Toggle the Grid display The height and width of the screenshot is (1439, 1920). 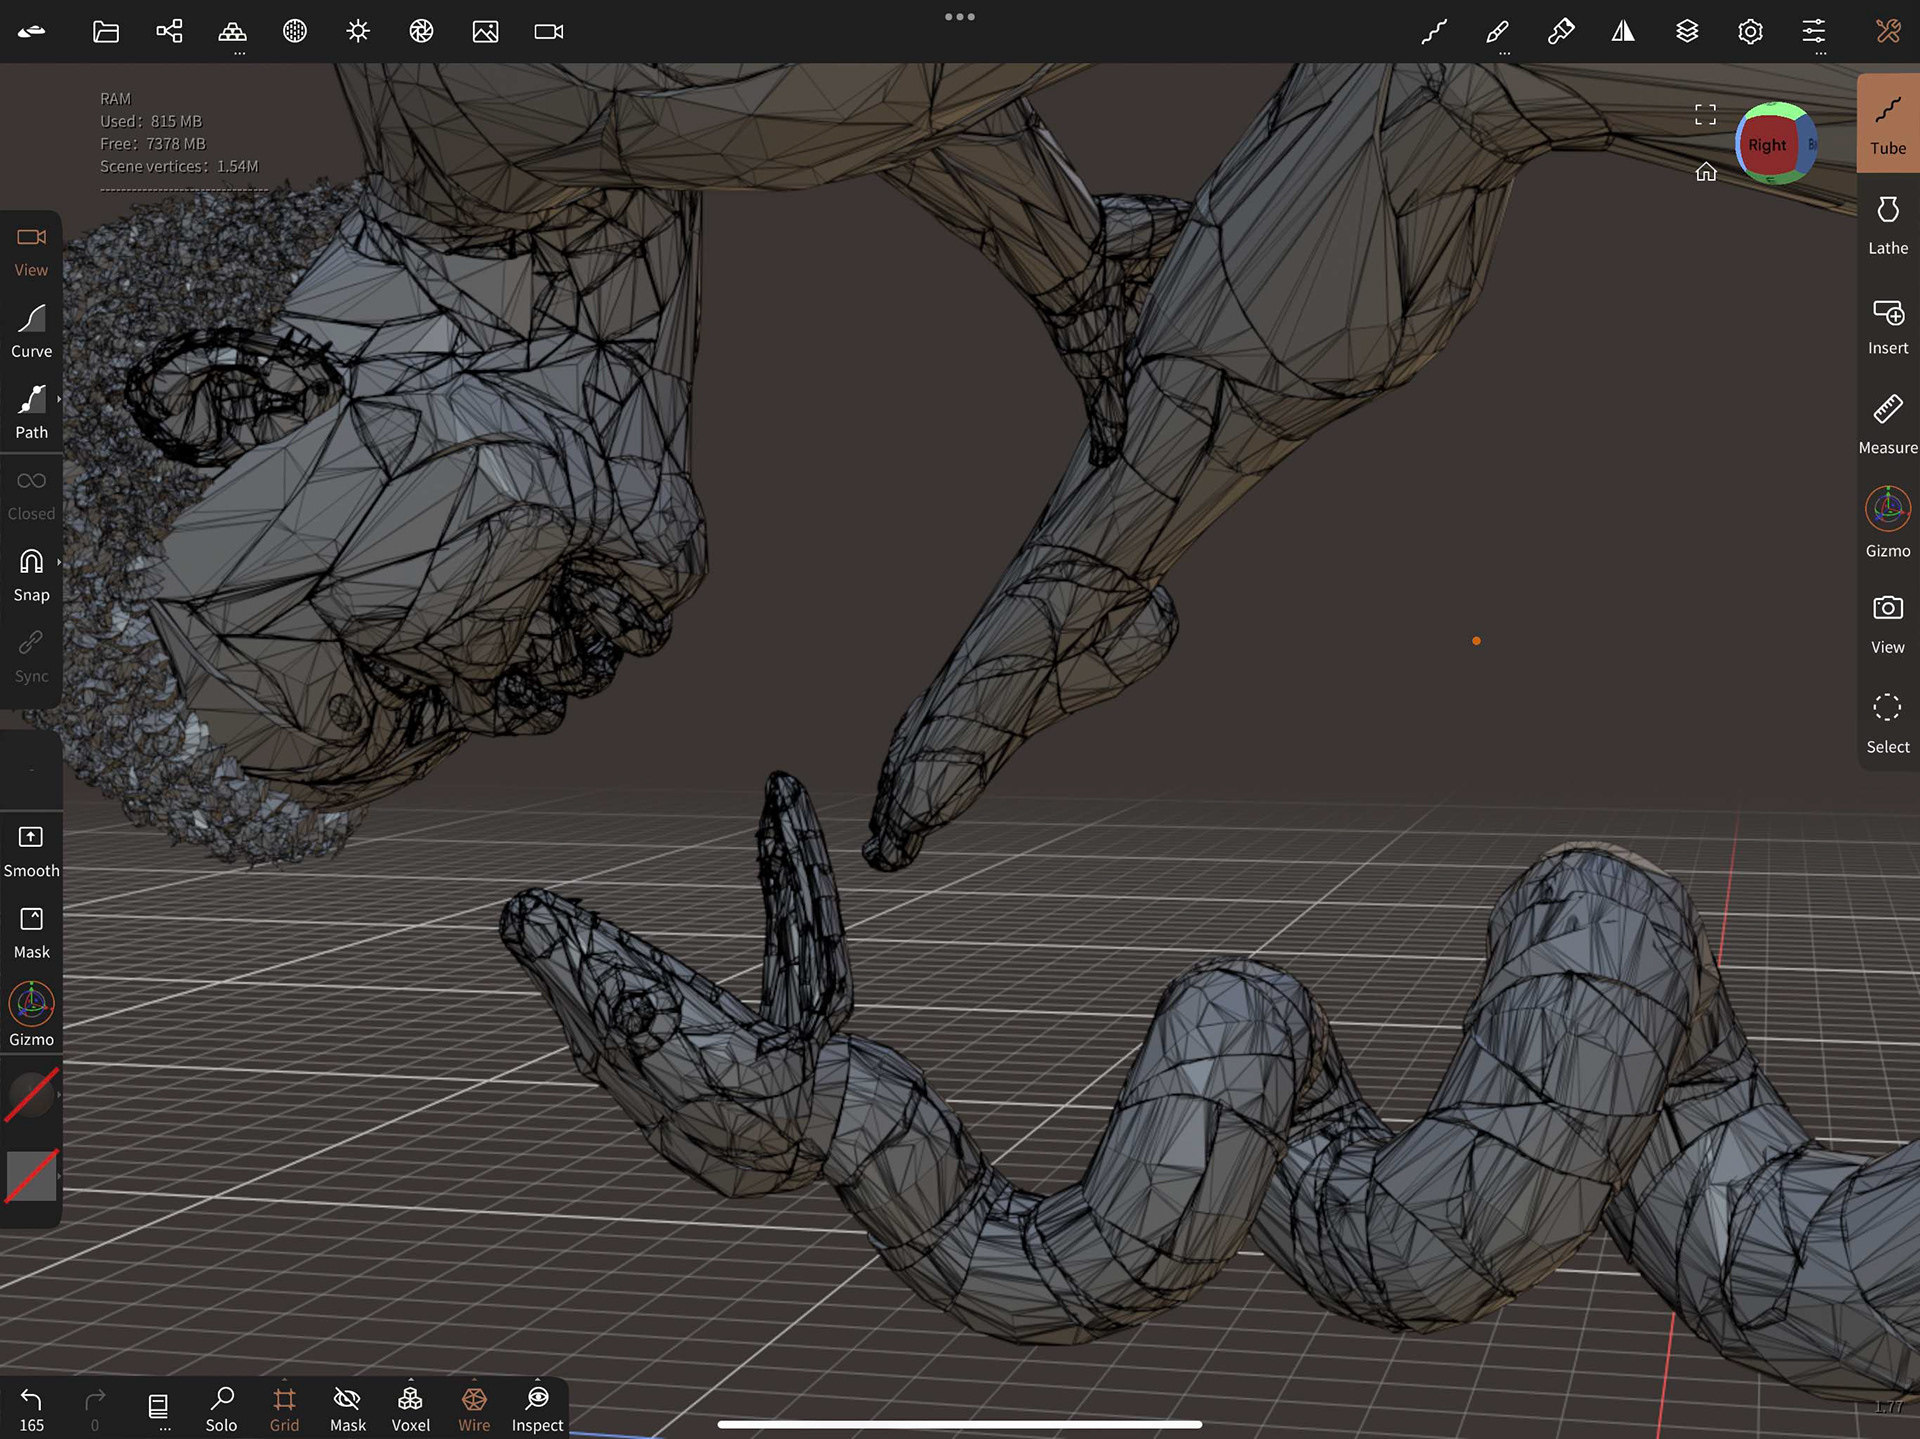284,1408
